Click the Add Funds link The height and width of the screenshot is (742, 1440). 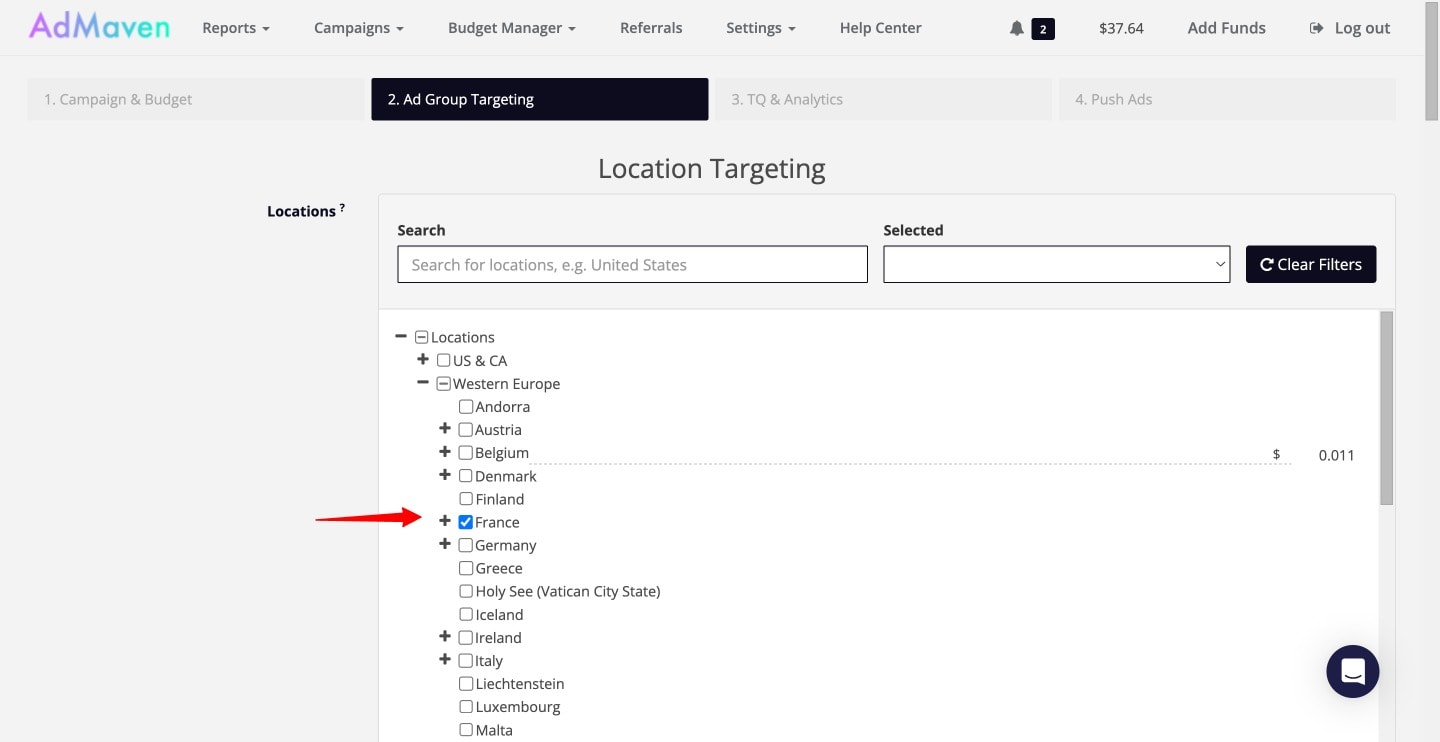point(1226,28)
